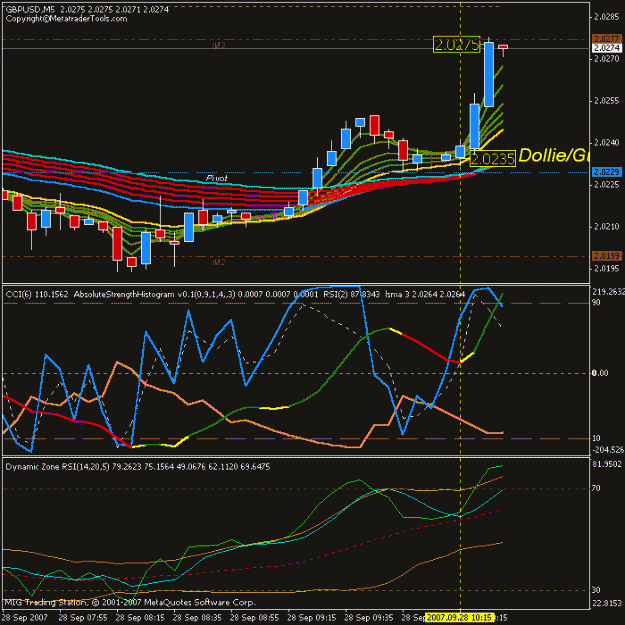Click the 81.9502 scale value
The width and height of the screenshot is (625, 625).
607,464
